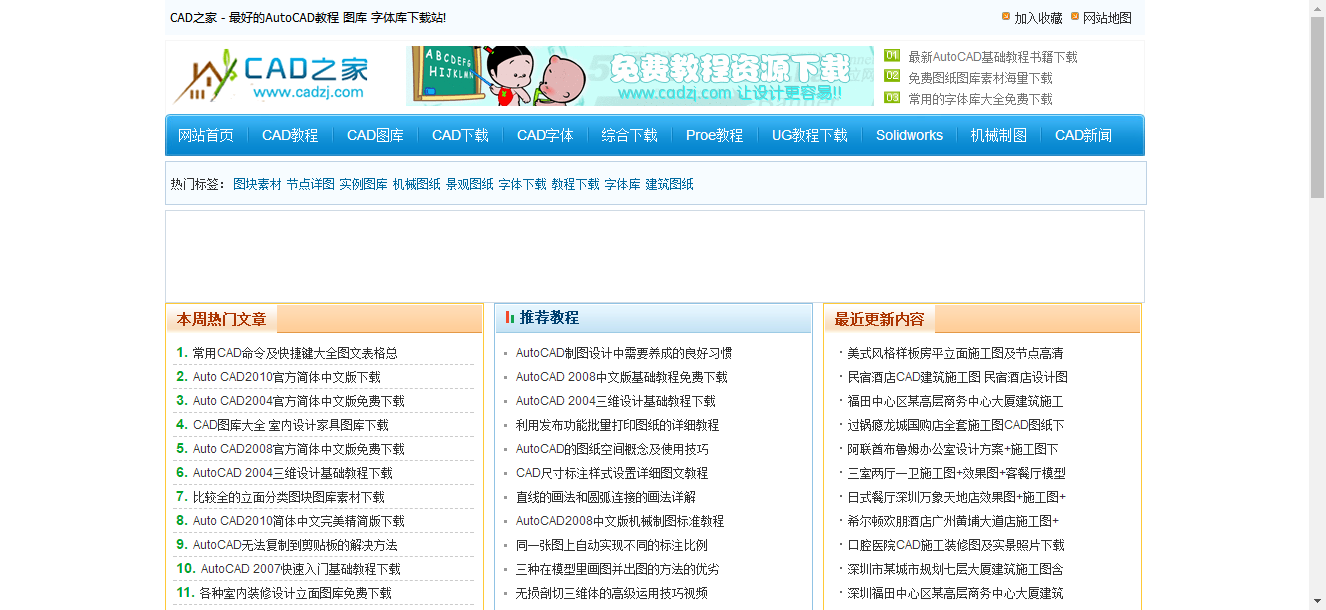This screenshot has width=1326, height=610.
Task: Switch to the CAD字体 section
Action: click(545, 135)
